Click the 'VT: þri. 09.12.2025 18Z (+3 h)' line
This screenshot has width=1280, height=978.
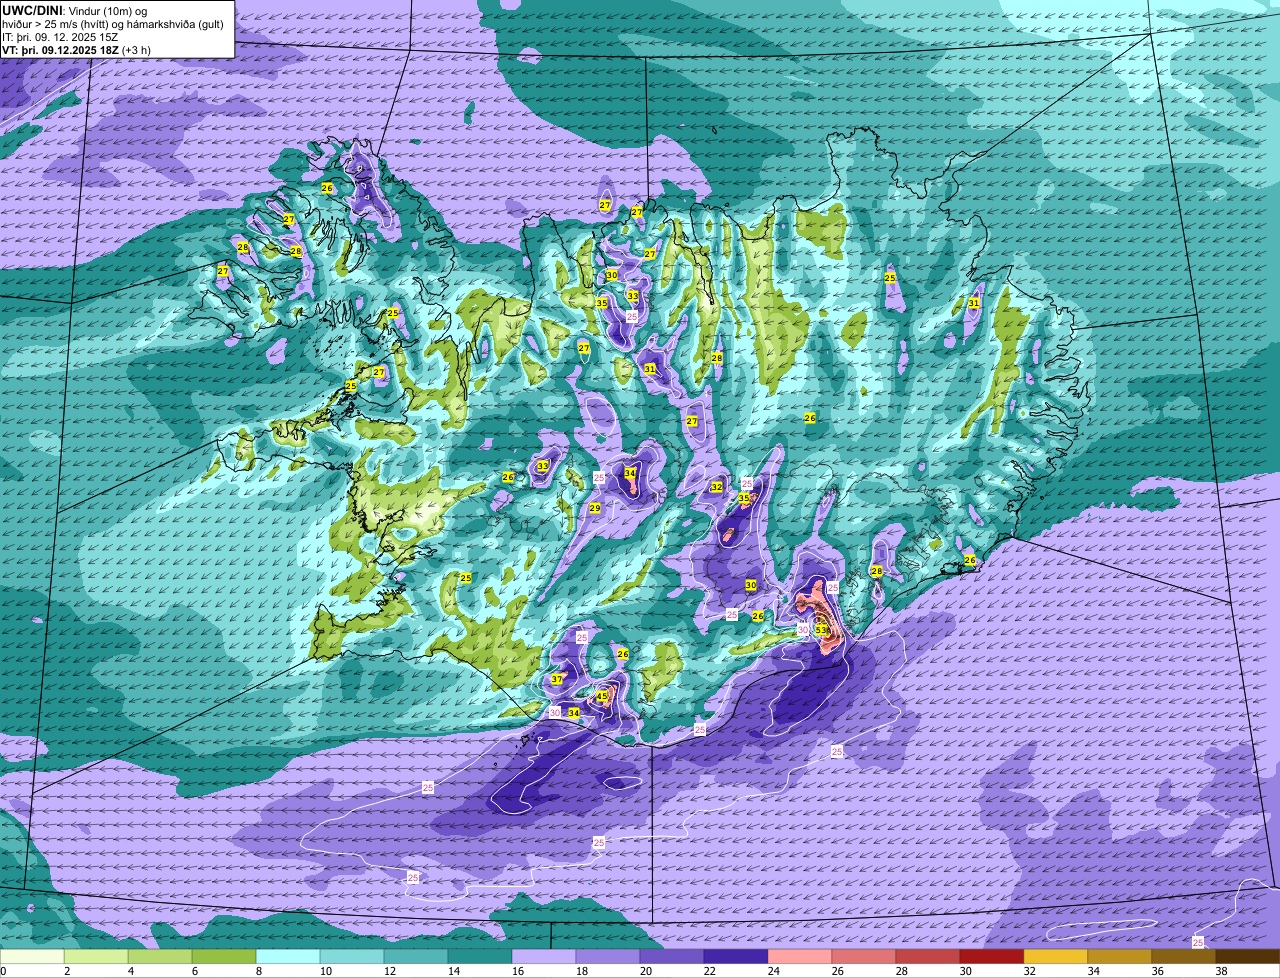[x=77, y=49]
